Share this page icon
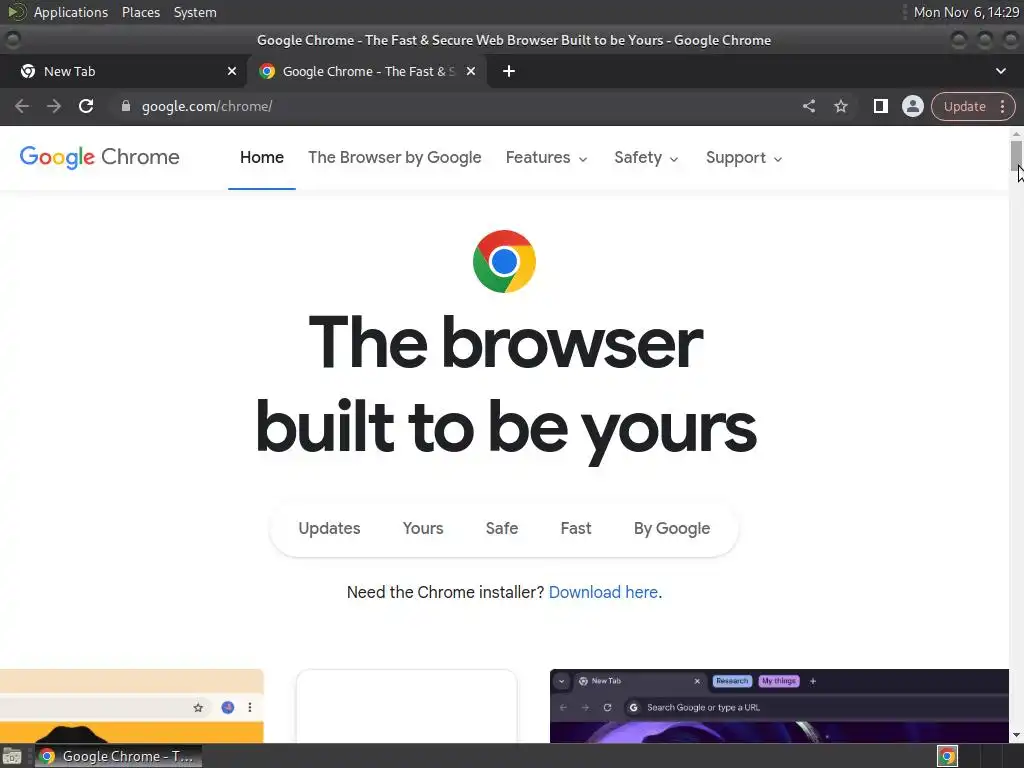This screenshot has width=1024, height=768. click(808, 106)
